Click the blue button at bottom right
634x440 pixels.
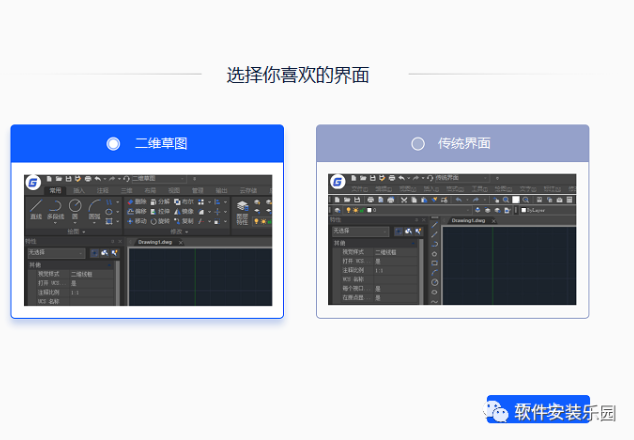pos(538,409)
